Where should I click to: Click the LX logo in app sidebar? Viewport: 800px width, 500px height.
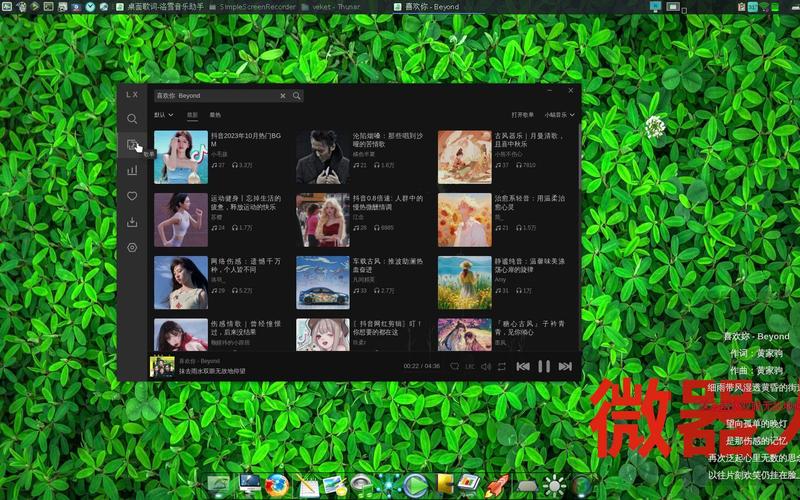(x=132, y=95)
